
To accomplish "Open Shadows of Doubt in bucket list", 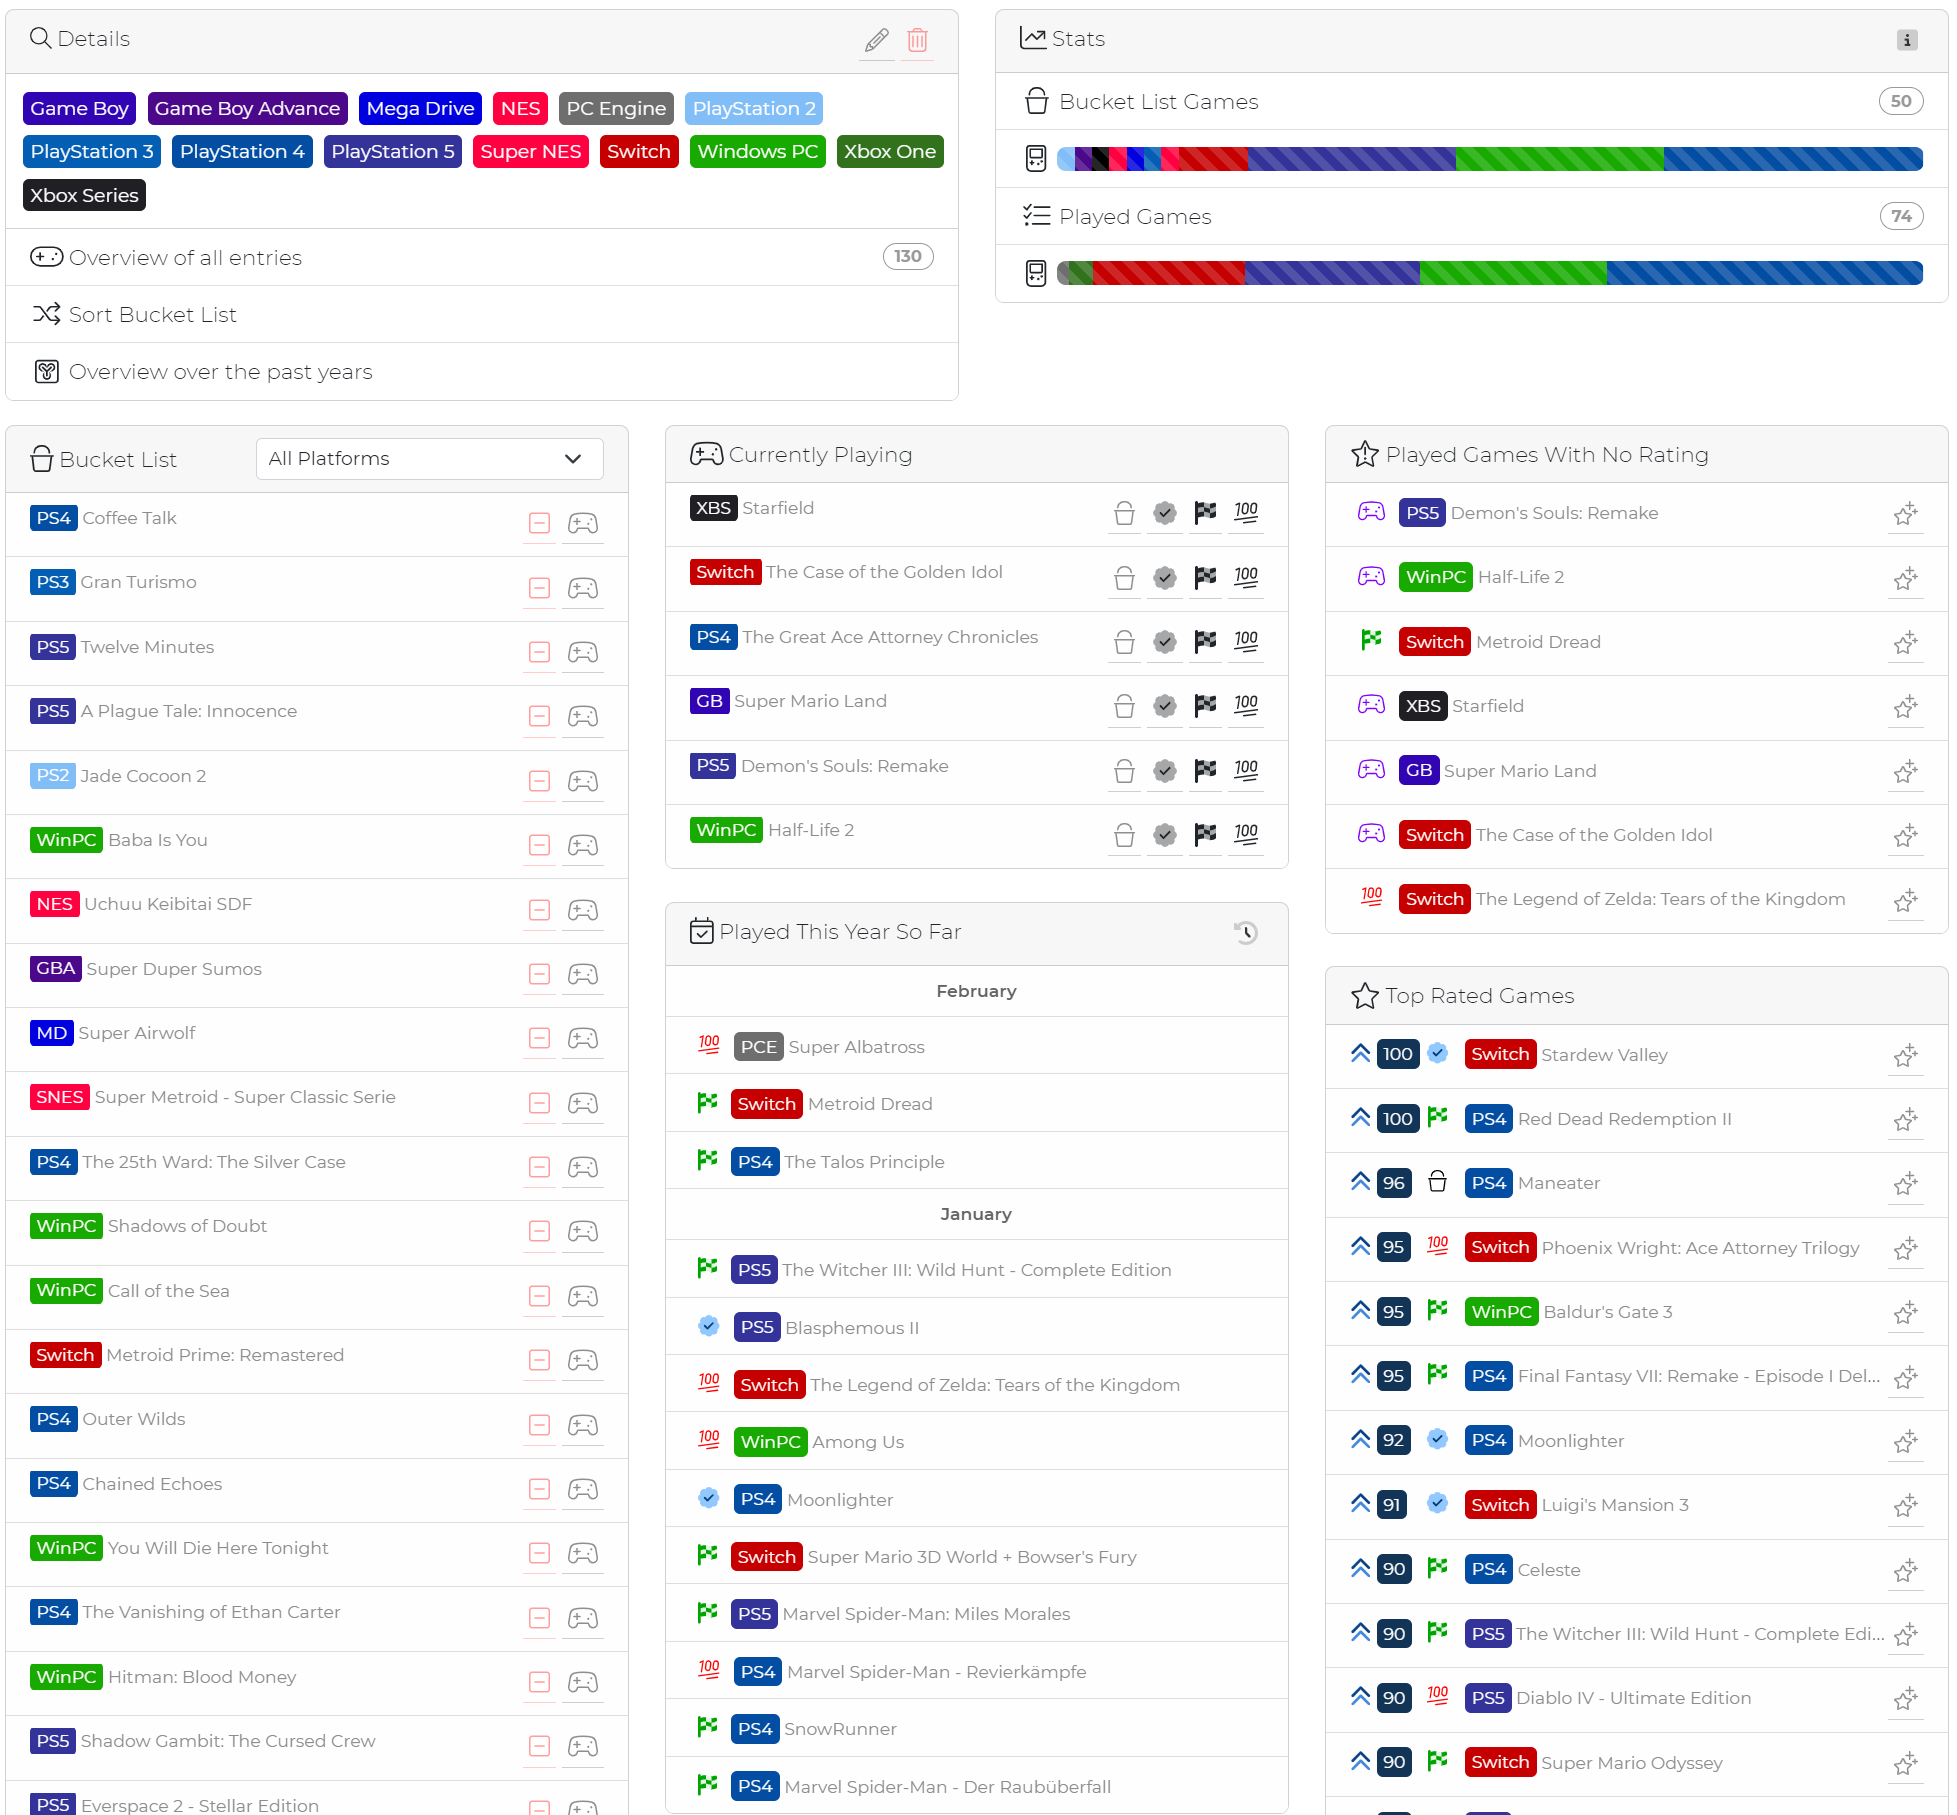I will [x=187, y=1226].
